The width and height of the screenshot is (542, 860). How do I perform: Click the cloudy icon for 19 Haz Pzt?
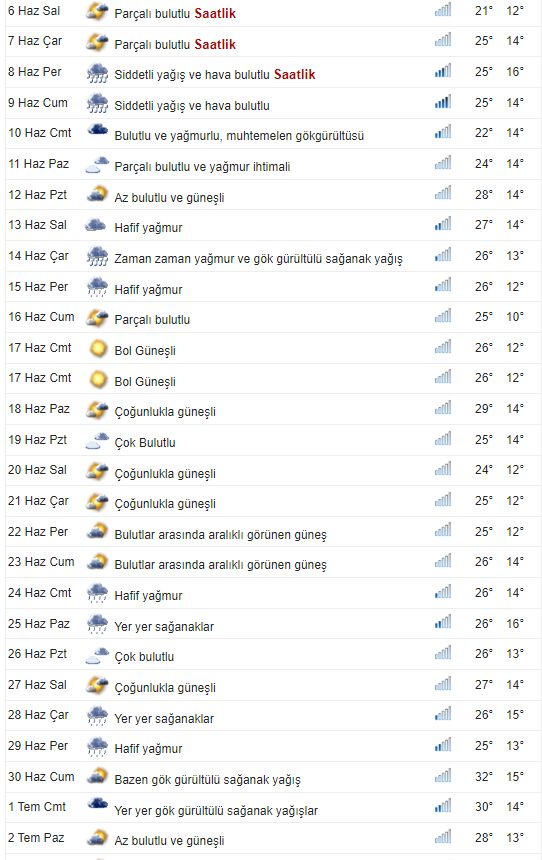[x=97, y=440]
